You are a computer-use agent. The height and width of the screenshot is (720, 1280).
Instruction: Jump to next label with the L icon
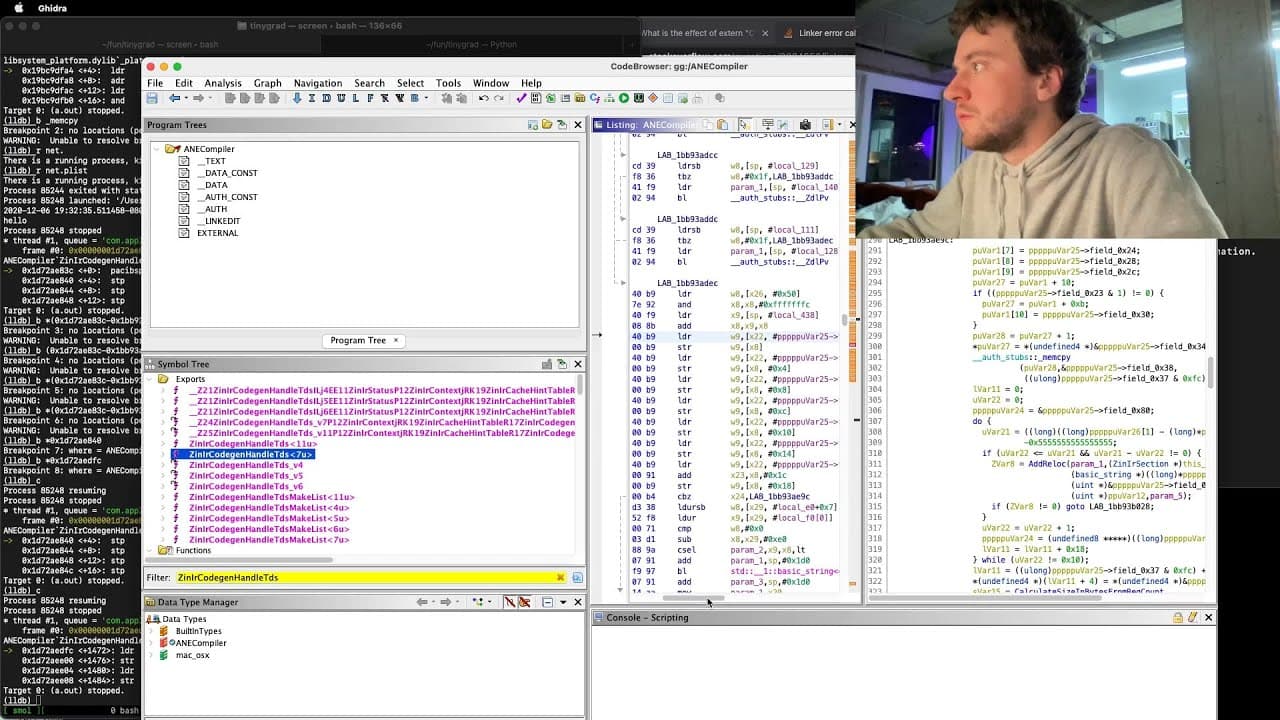pos(356,98)
